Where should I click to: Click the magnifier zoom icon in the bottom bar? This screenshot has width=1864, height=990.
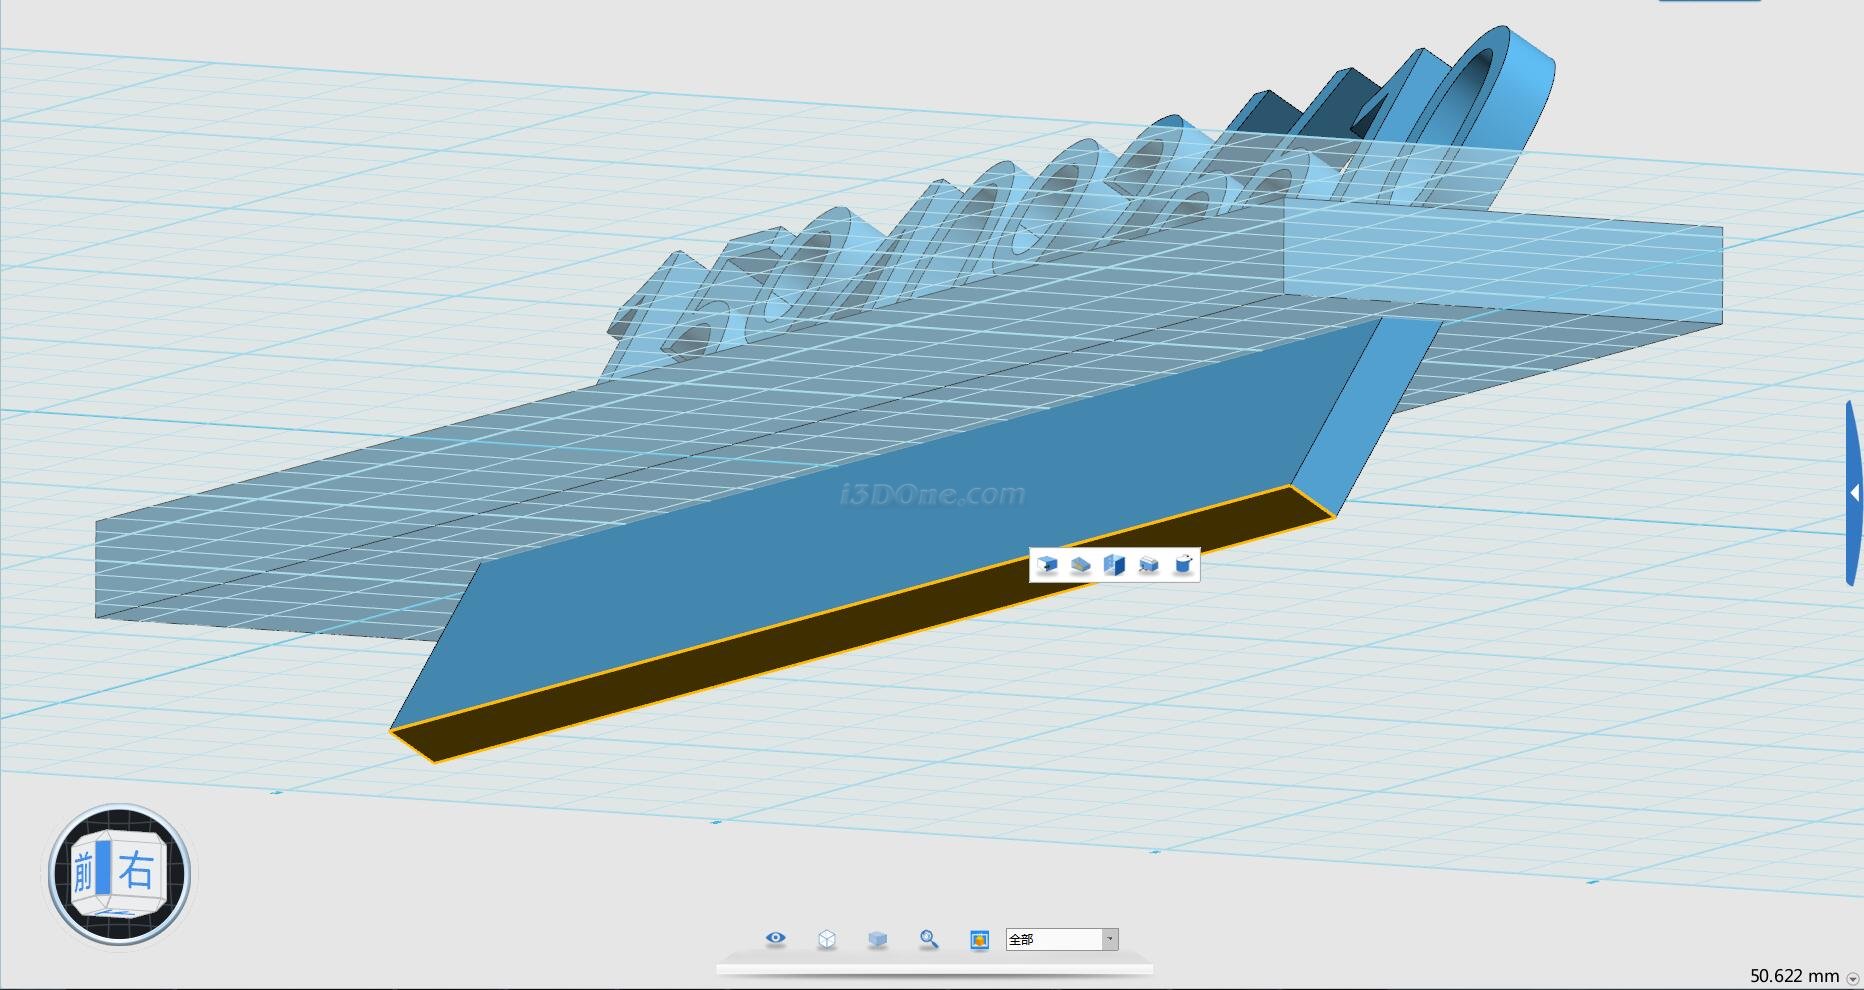[929, 939]
